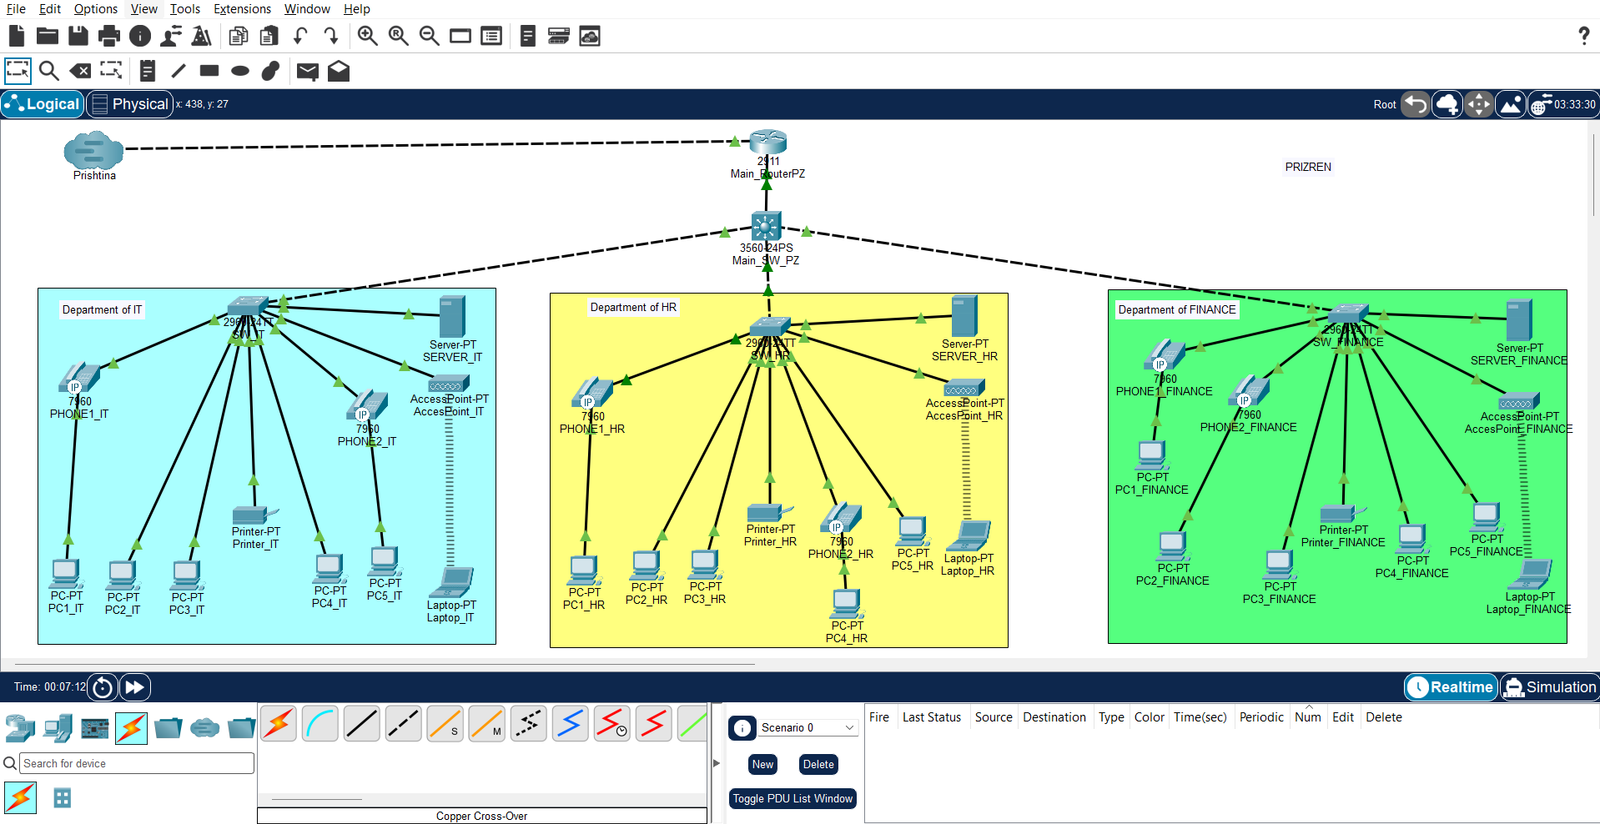This screenshot has width=1600, height=824.
Task: Select the Delete tool
Action: [x=80, y=71]
